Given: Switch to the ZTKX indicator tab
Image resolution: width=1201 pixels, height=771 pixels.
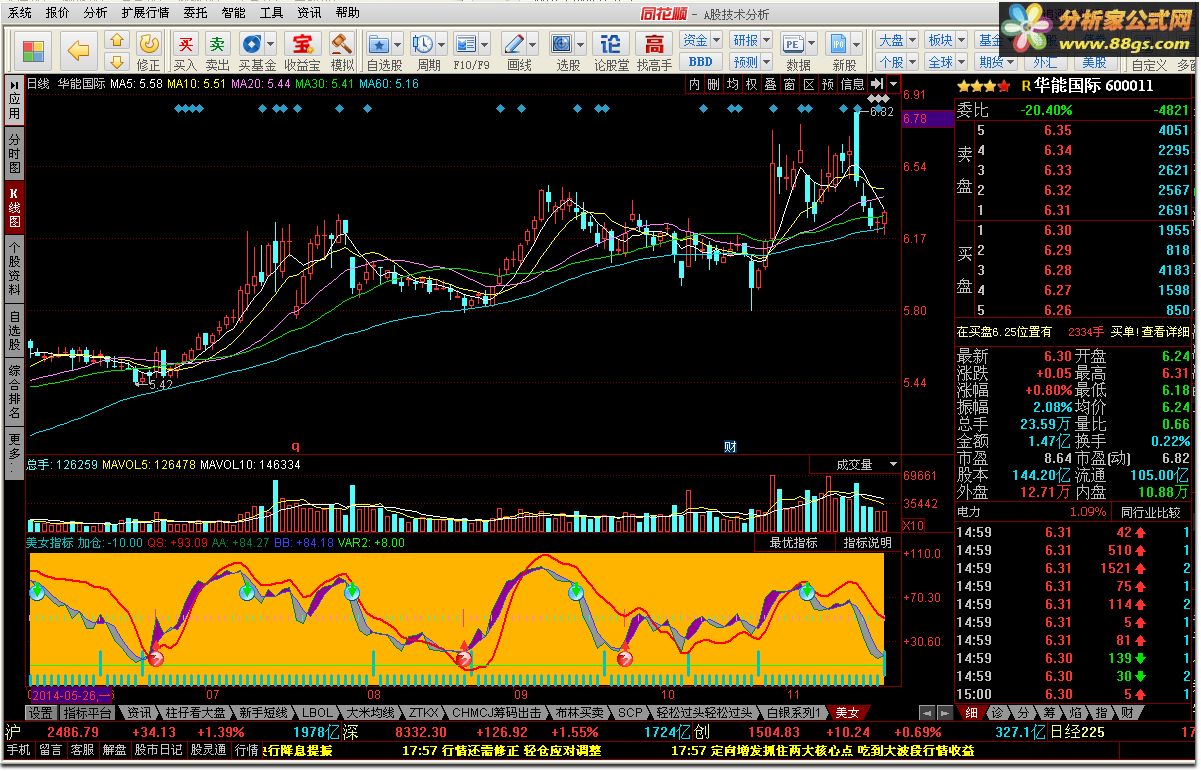Looking at the screenshot, I should (424, 713).
